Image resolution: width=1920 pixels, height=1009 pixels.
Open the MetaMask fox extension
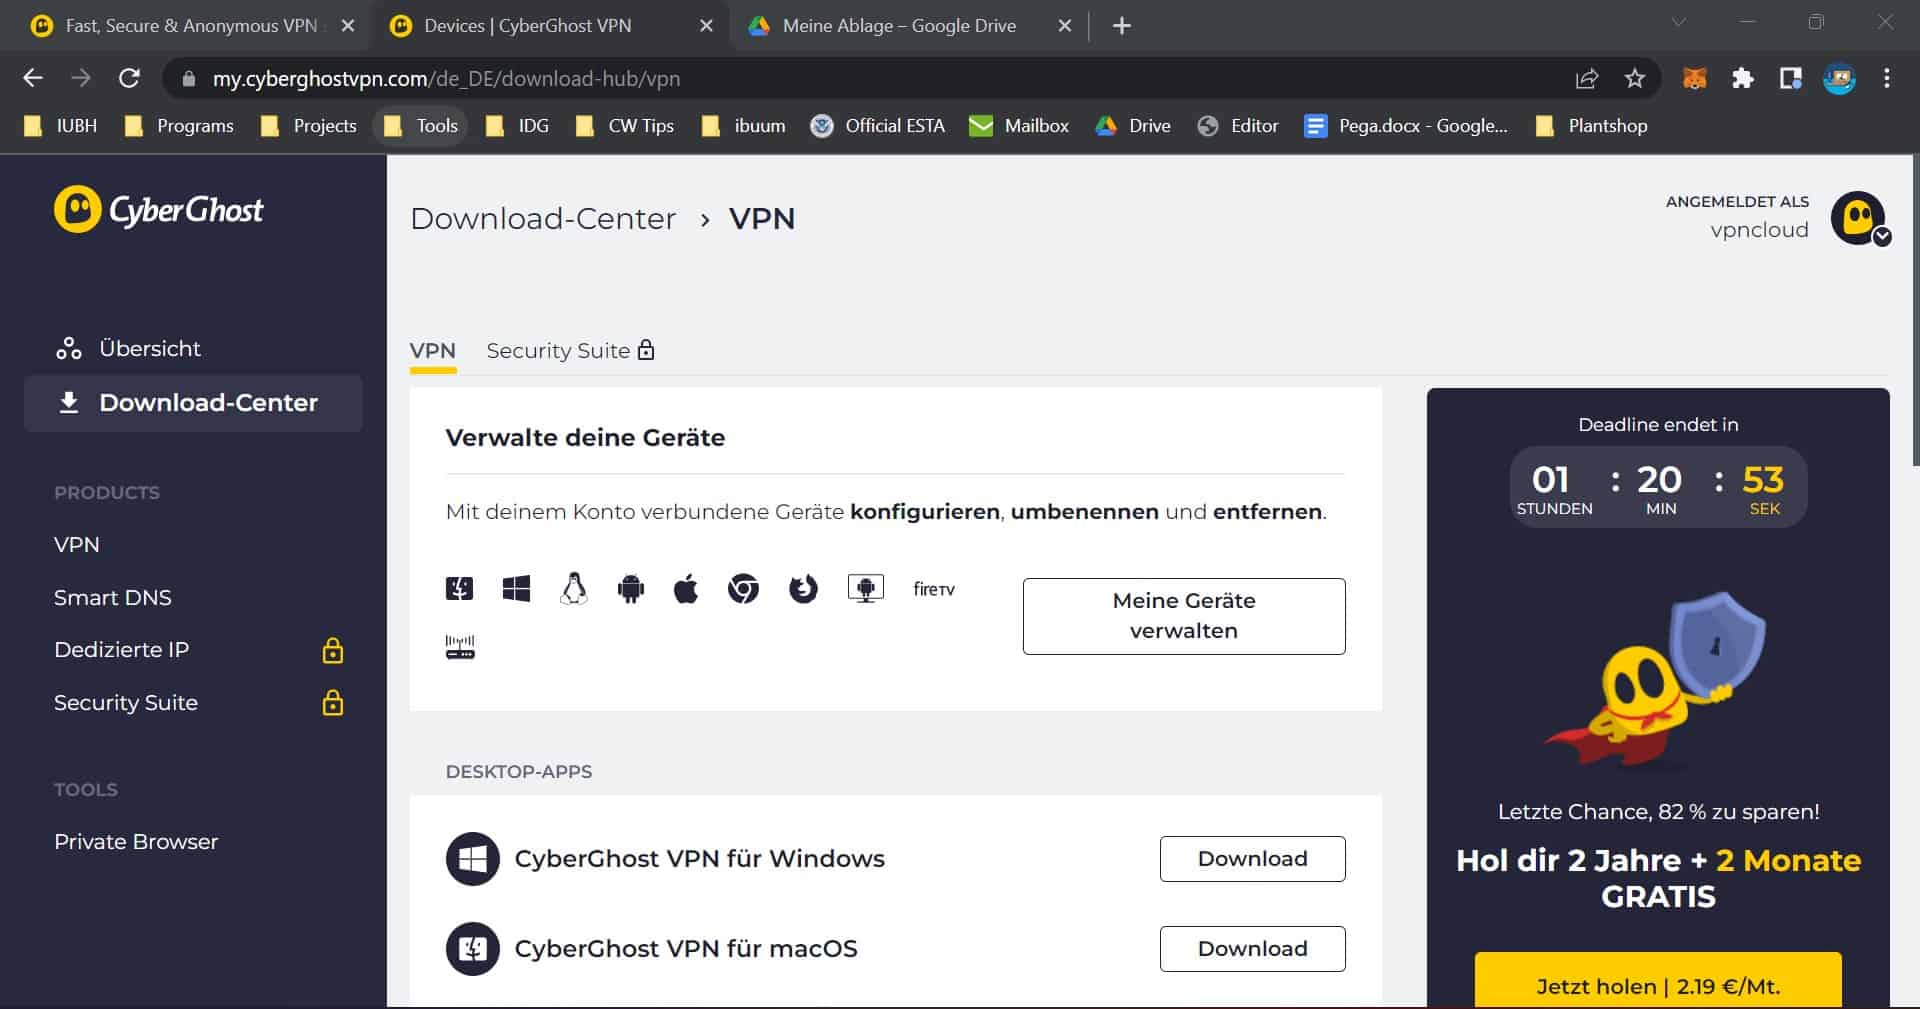pos(1694,78)
